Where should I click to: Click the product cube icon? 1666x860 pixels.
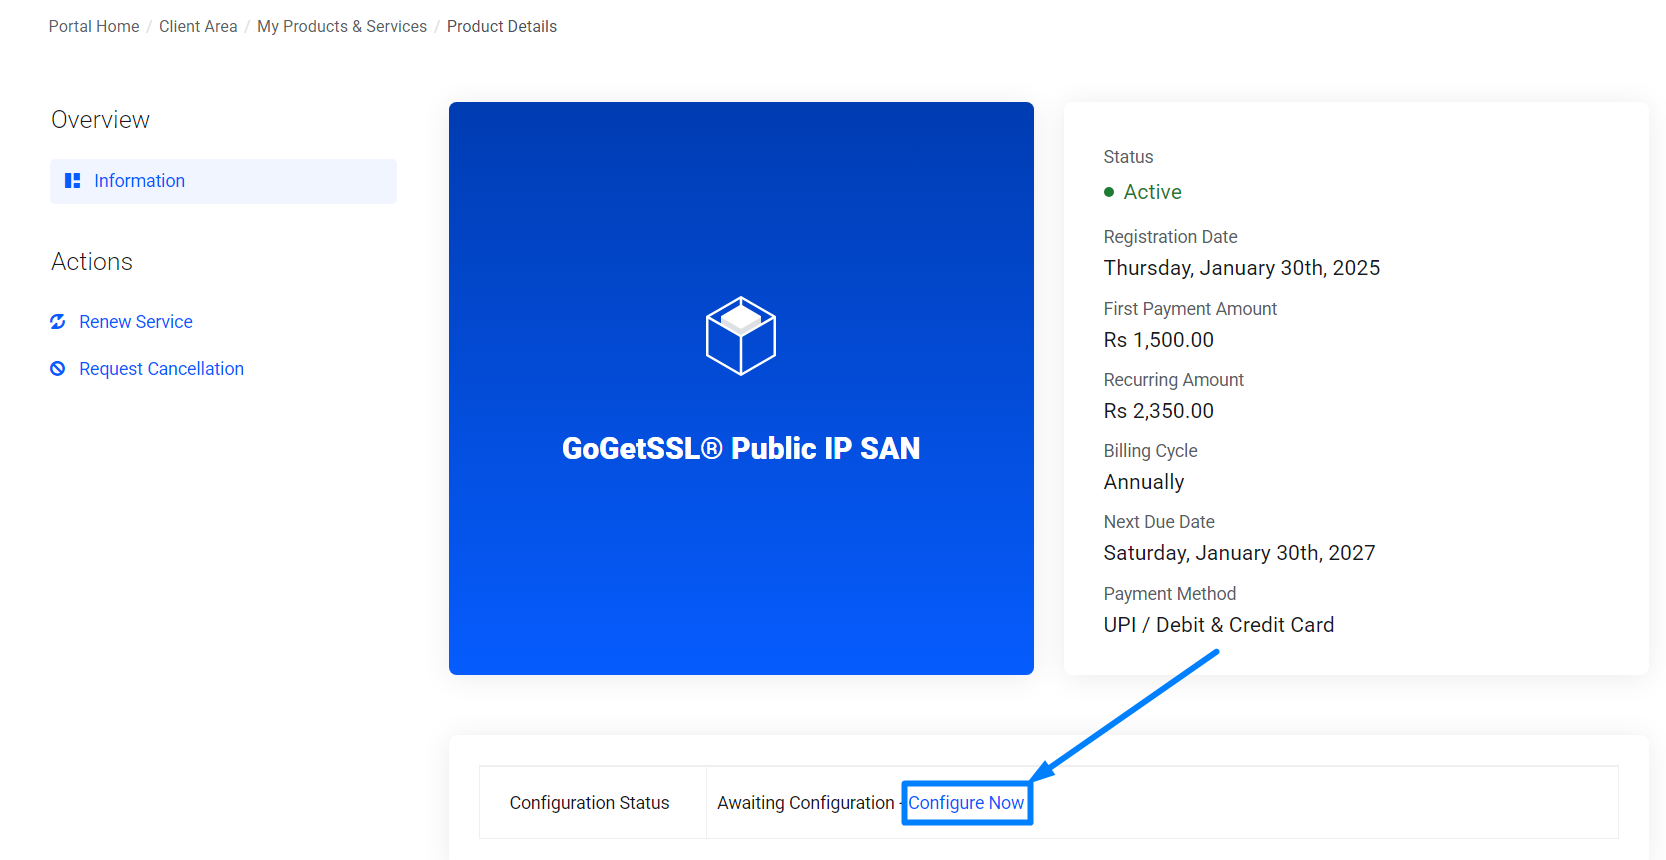[741, 336]
